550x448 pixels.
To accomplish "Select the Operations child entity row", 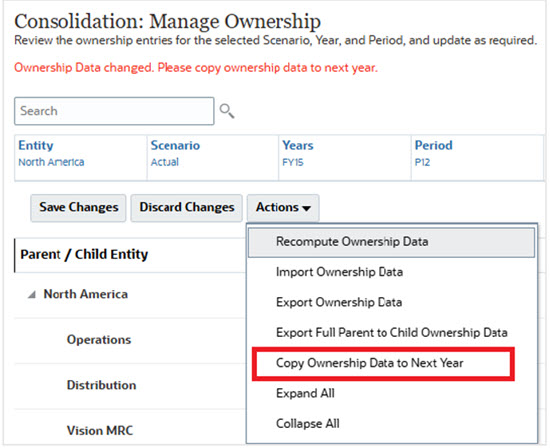I will [130, 340].
